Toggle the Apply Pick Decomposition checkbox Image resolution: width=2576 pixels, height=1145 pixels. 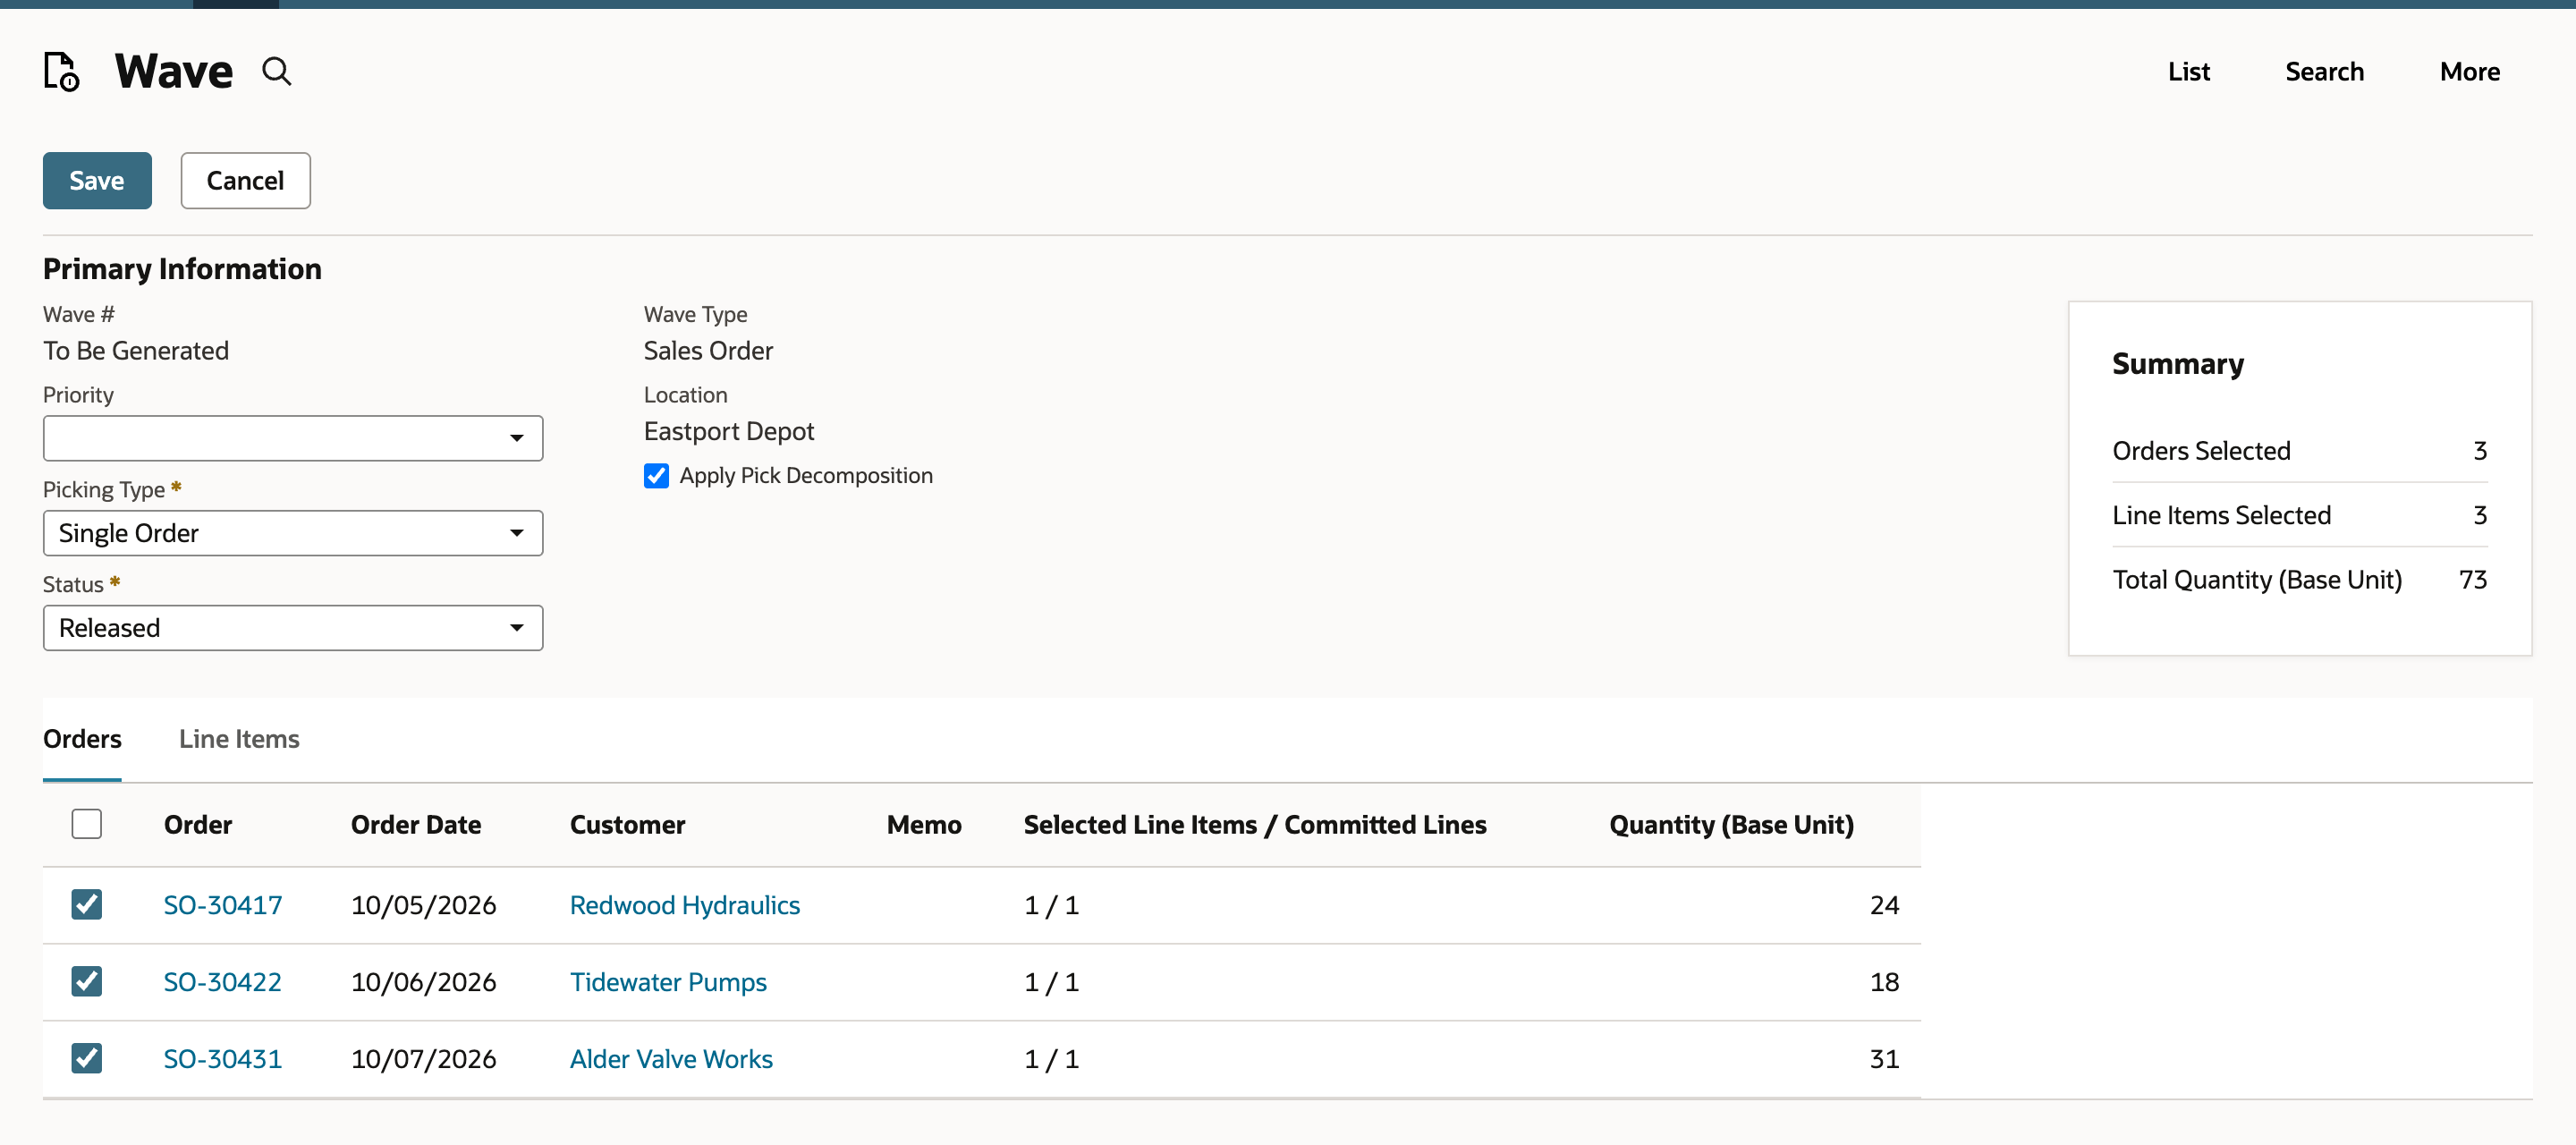(656, 476)
